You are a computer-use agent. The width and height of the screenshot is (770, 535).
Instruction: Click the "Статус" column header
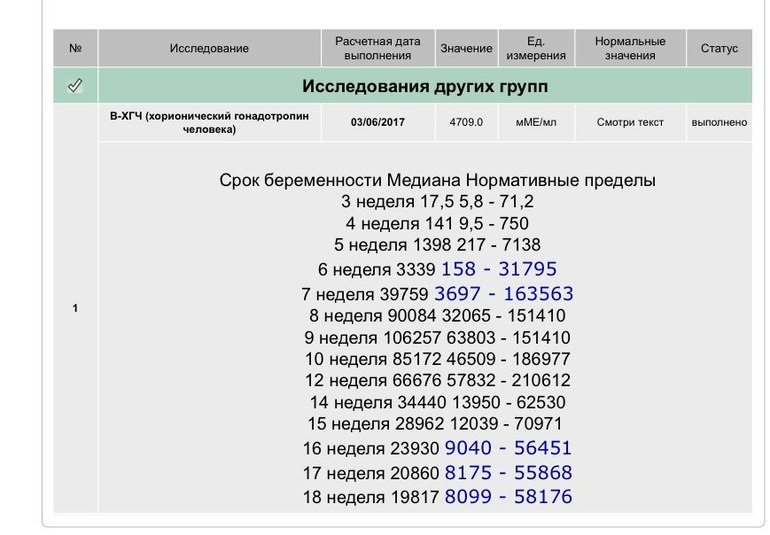pos(719,48)
